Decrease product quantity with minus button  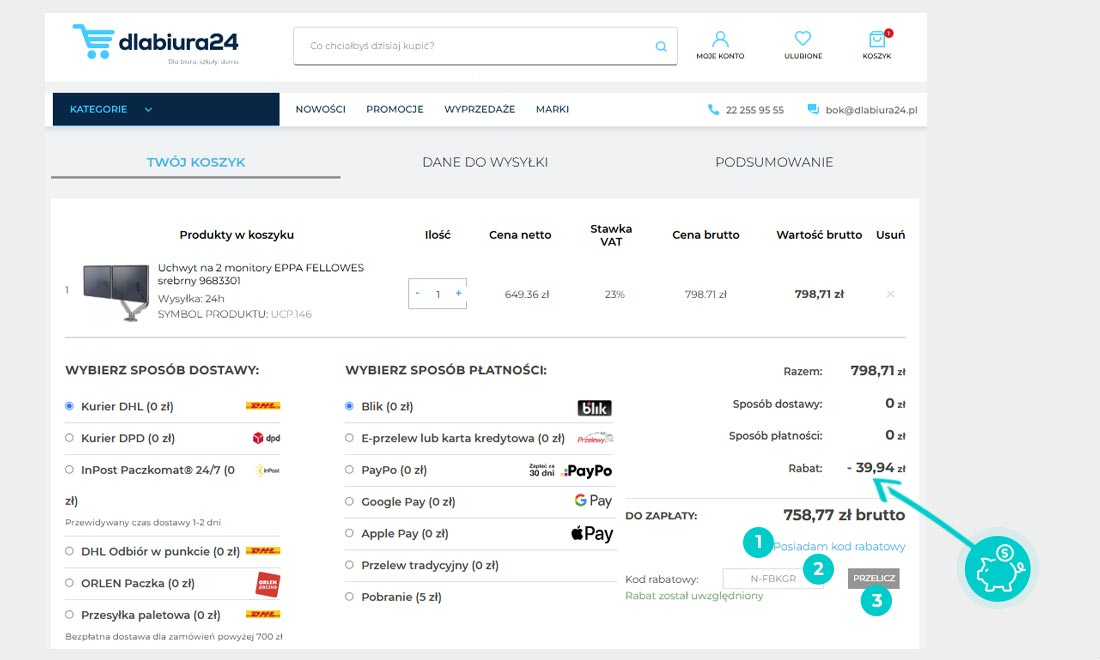point(417,294)
